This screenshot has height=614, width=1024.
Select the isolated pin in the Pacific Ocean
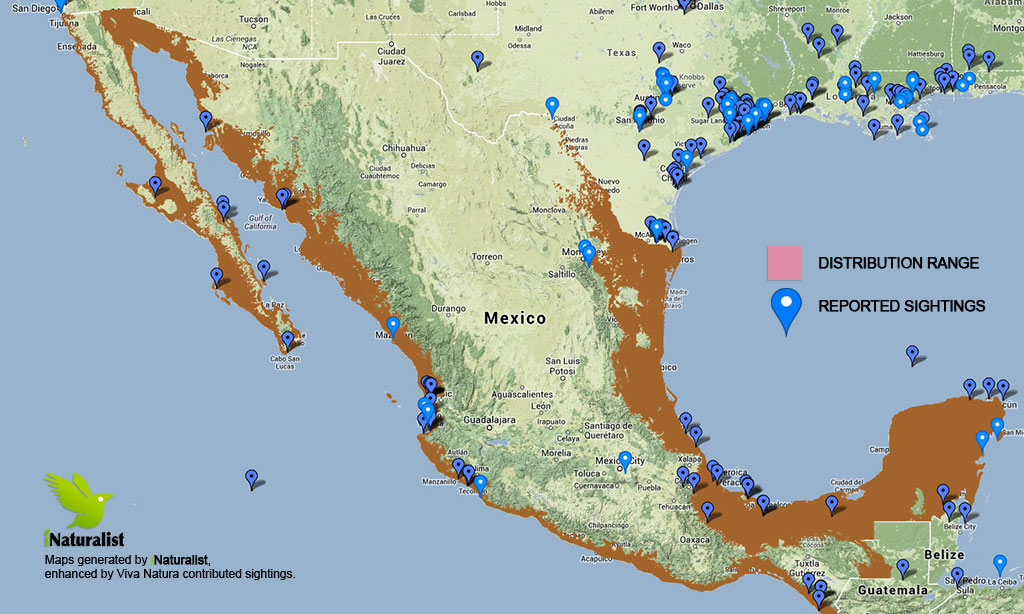tap(252, 478)
